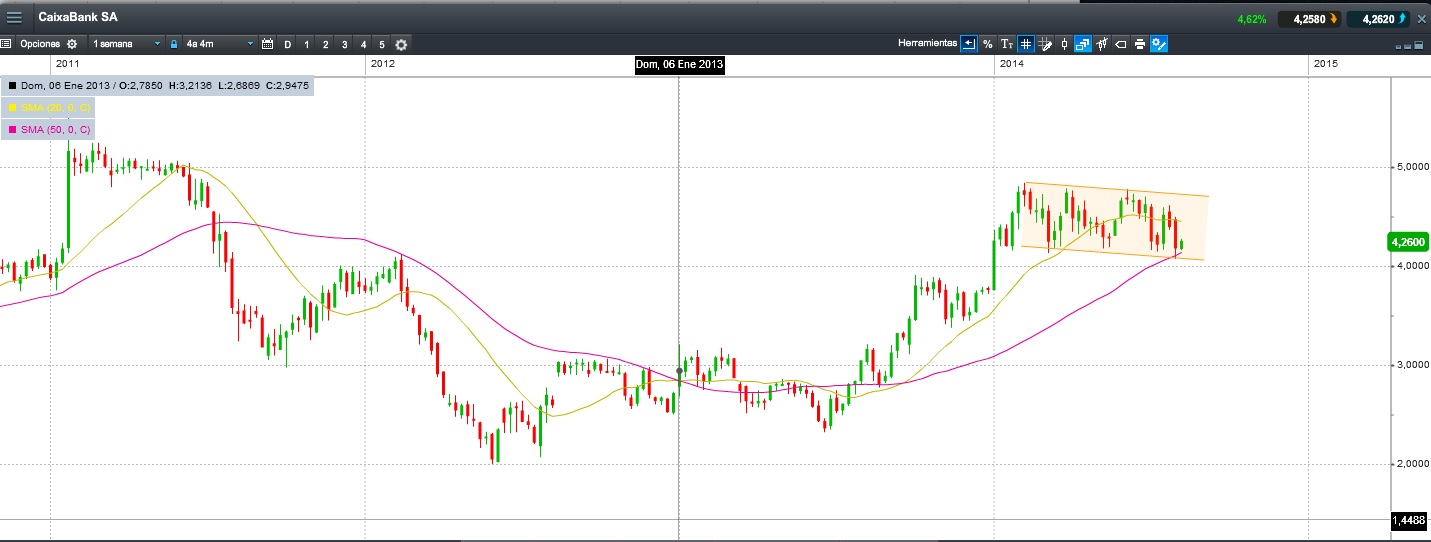
Task: Click the 1,4488 crosshair price label
Action: 1409,521
